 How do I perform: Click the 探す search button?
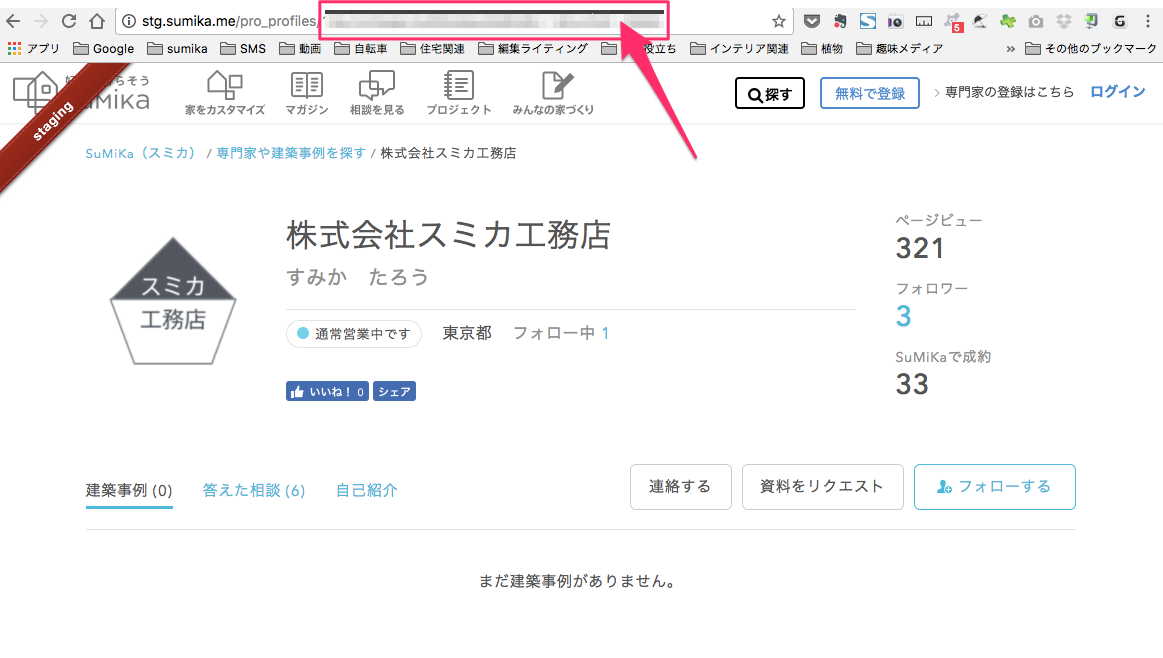click(770, 93)
